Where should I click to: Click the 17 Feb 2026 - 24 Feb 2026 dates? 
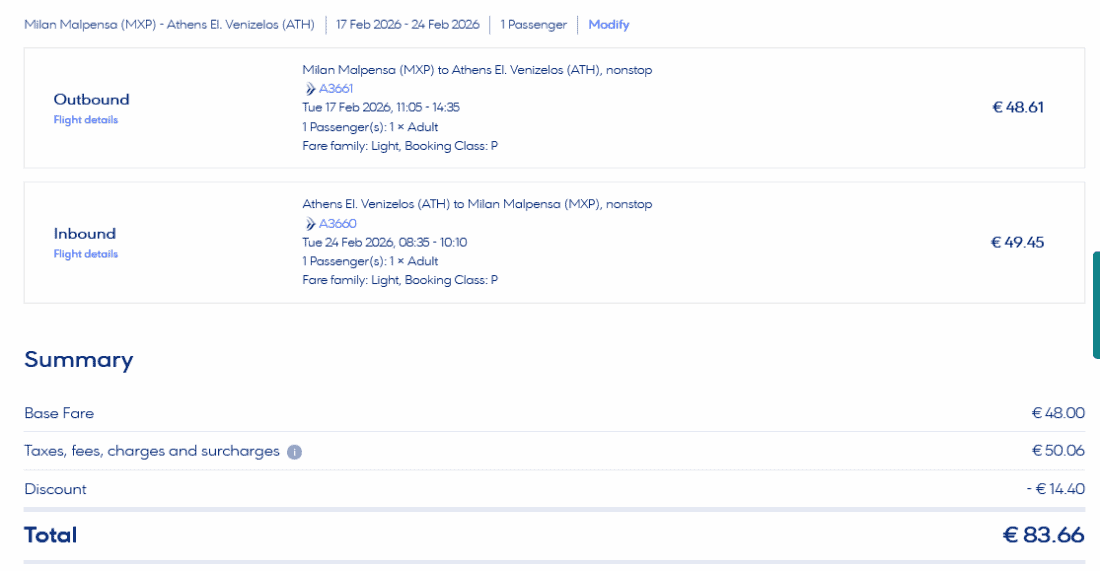pyautogui.click(x=407, y=25)
